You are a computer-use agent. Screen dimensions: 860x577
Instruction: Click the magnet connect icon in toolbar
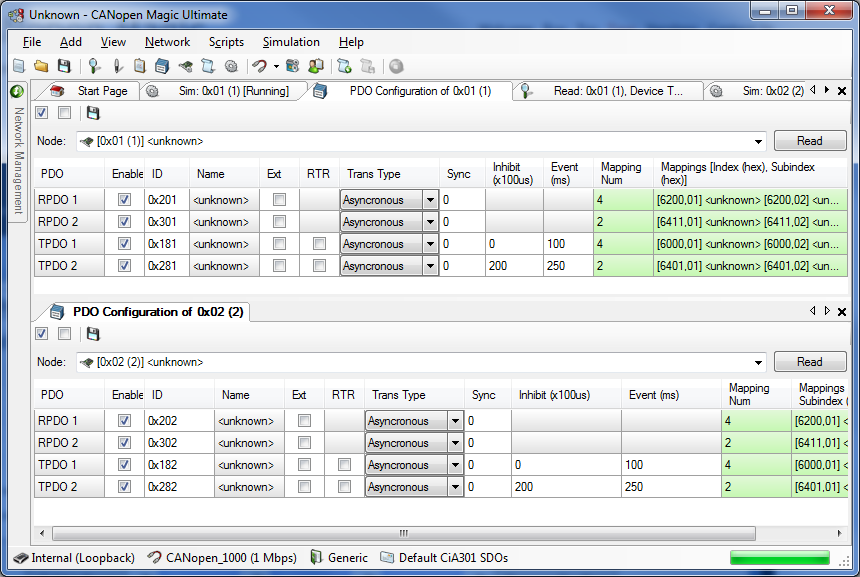(x=260, y=67)
